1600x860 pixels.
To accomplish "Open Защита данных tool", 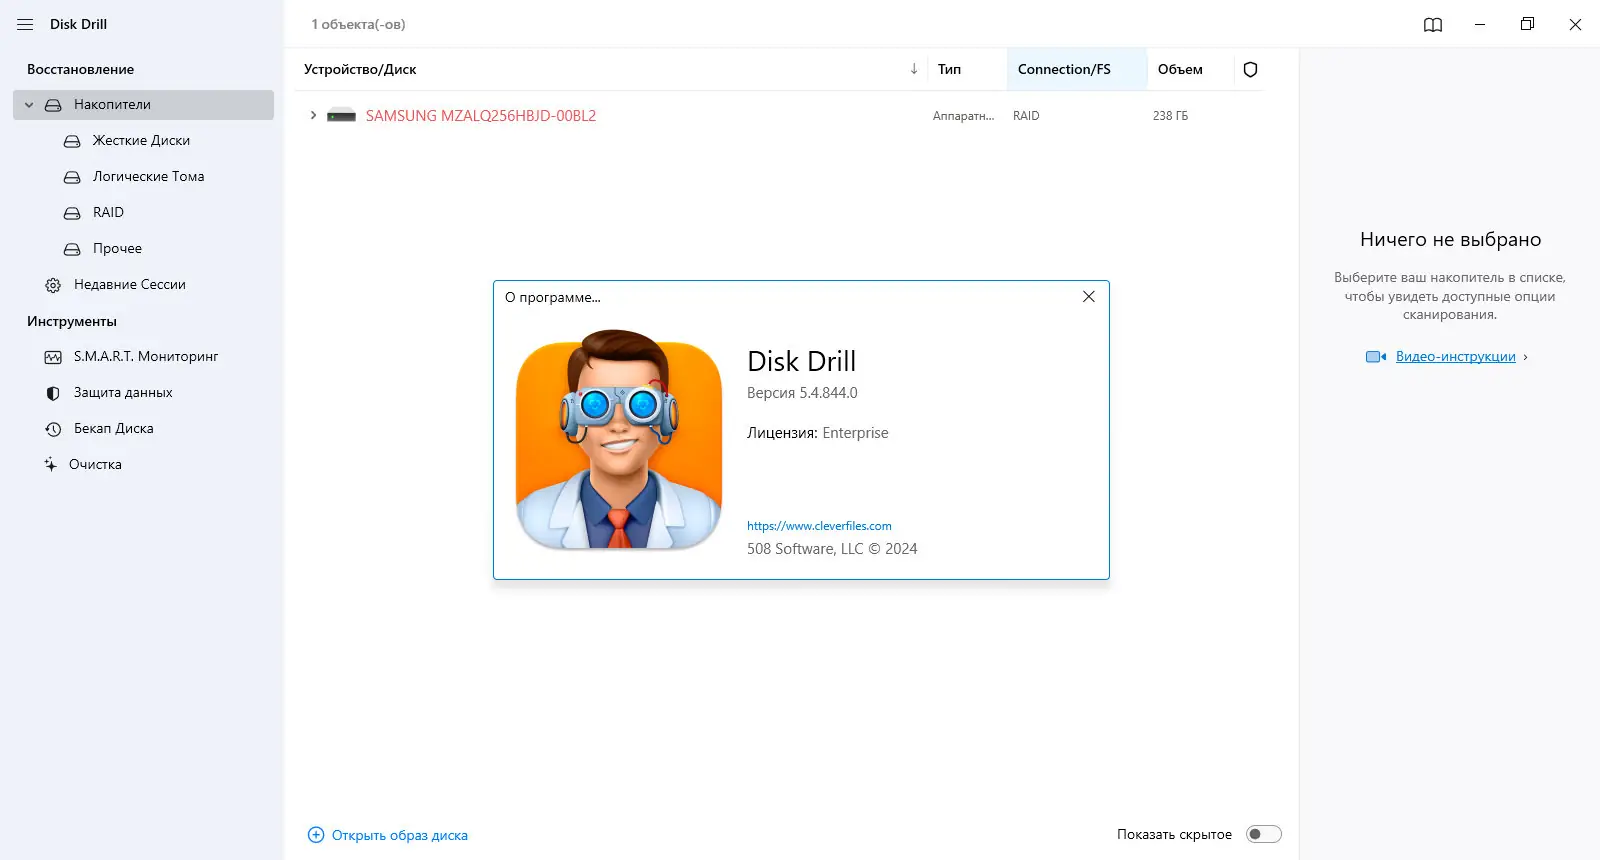I will (123, 392).
